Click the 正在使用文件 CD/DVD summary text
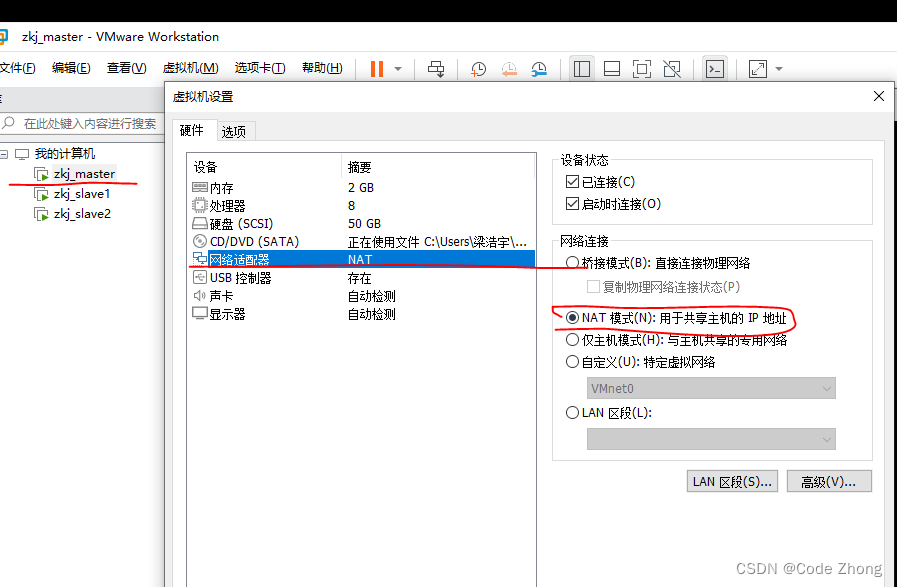The width and height of the screenshot is (897, 587). click(437, 241)
